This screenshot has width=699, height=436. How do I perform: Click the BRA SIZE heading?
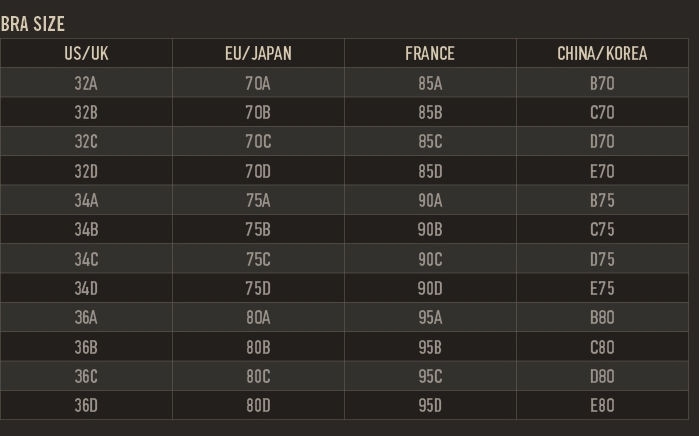point(33,23)
